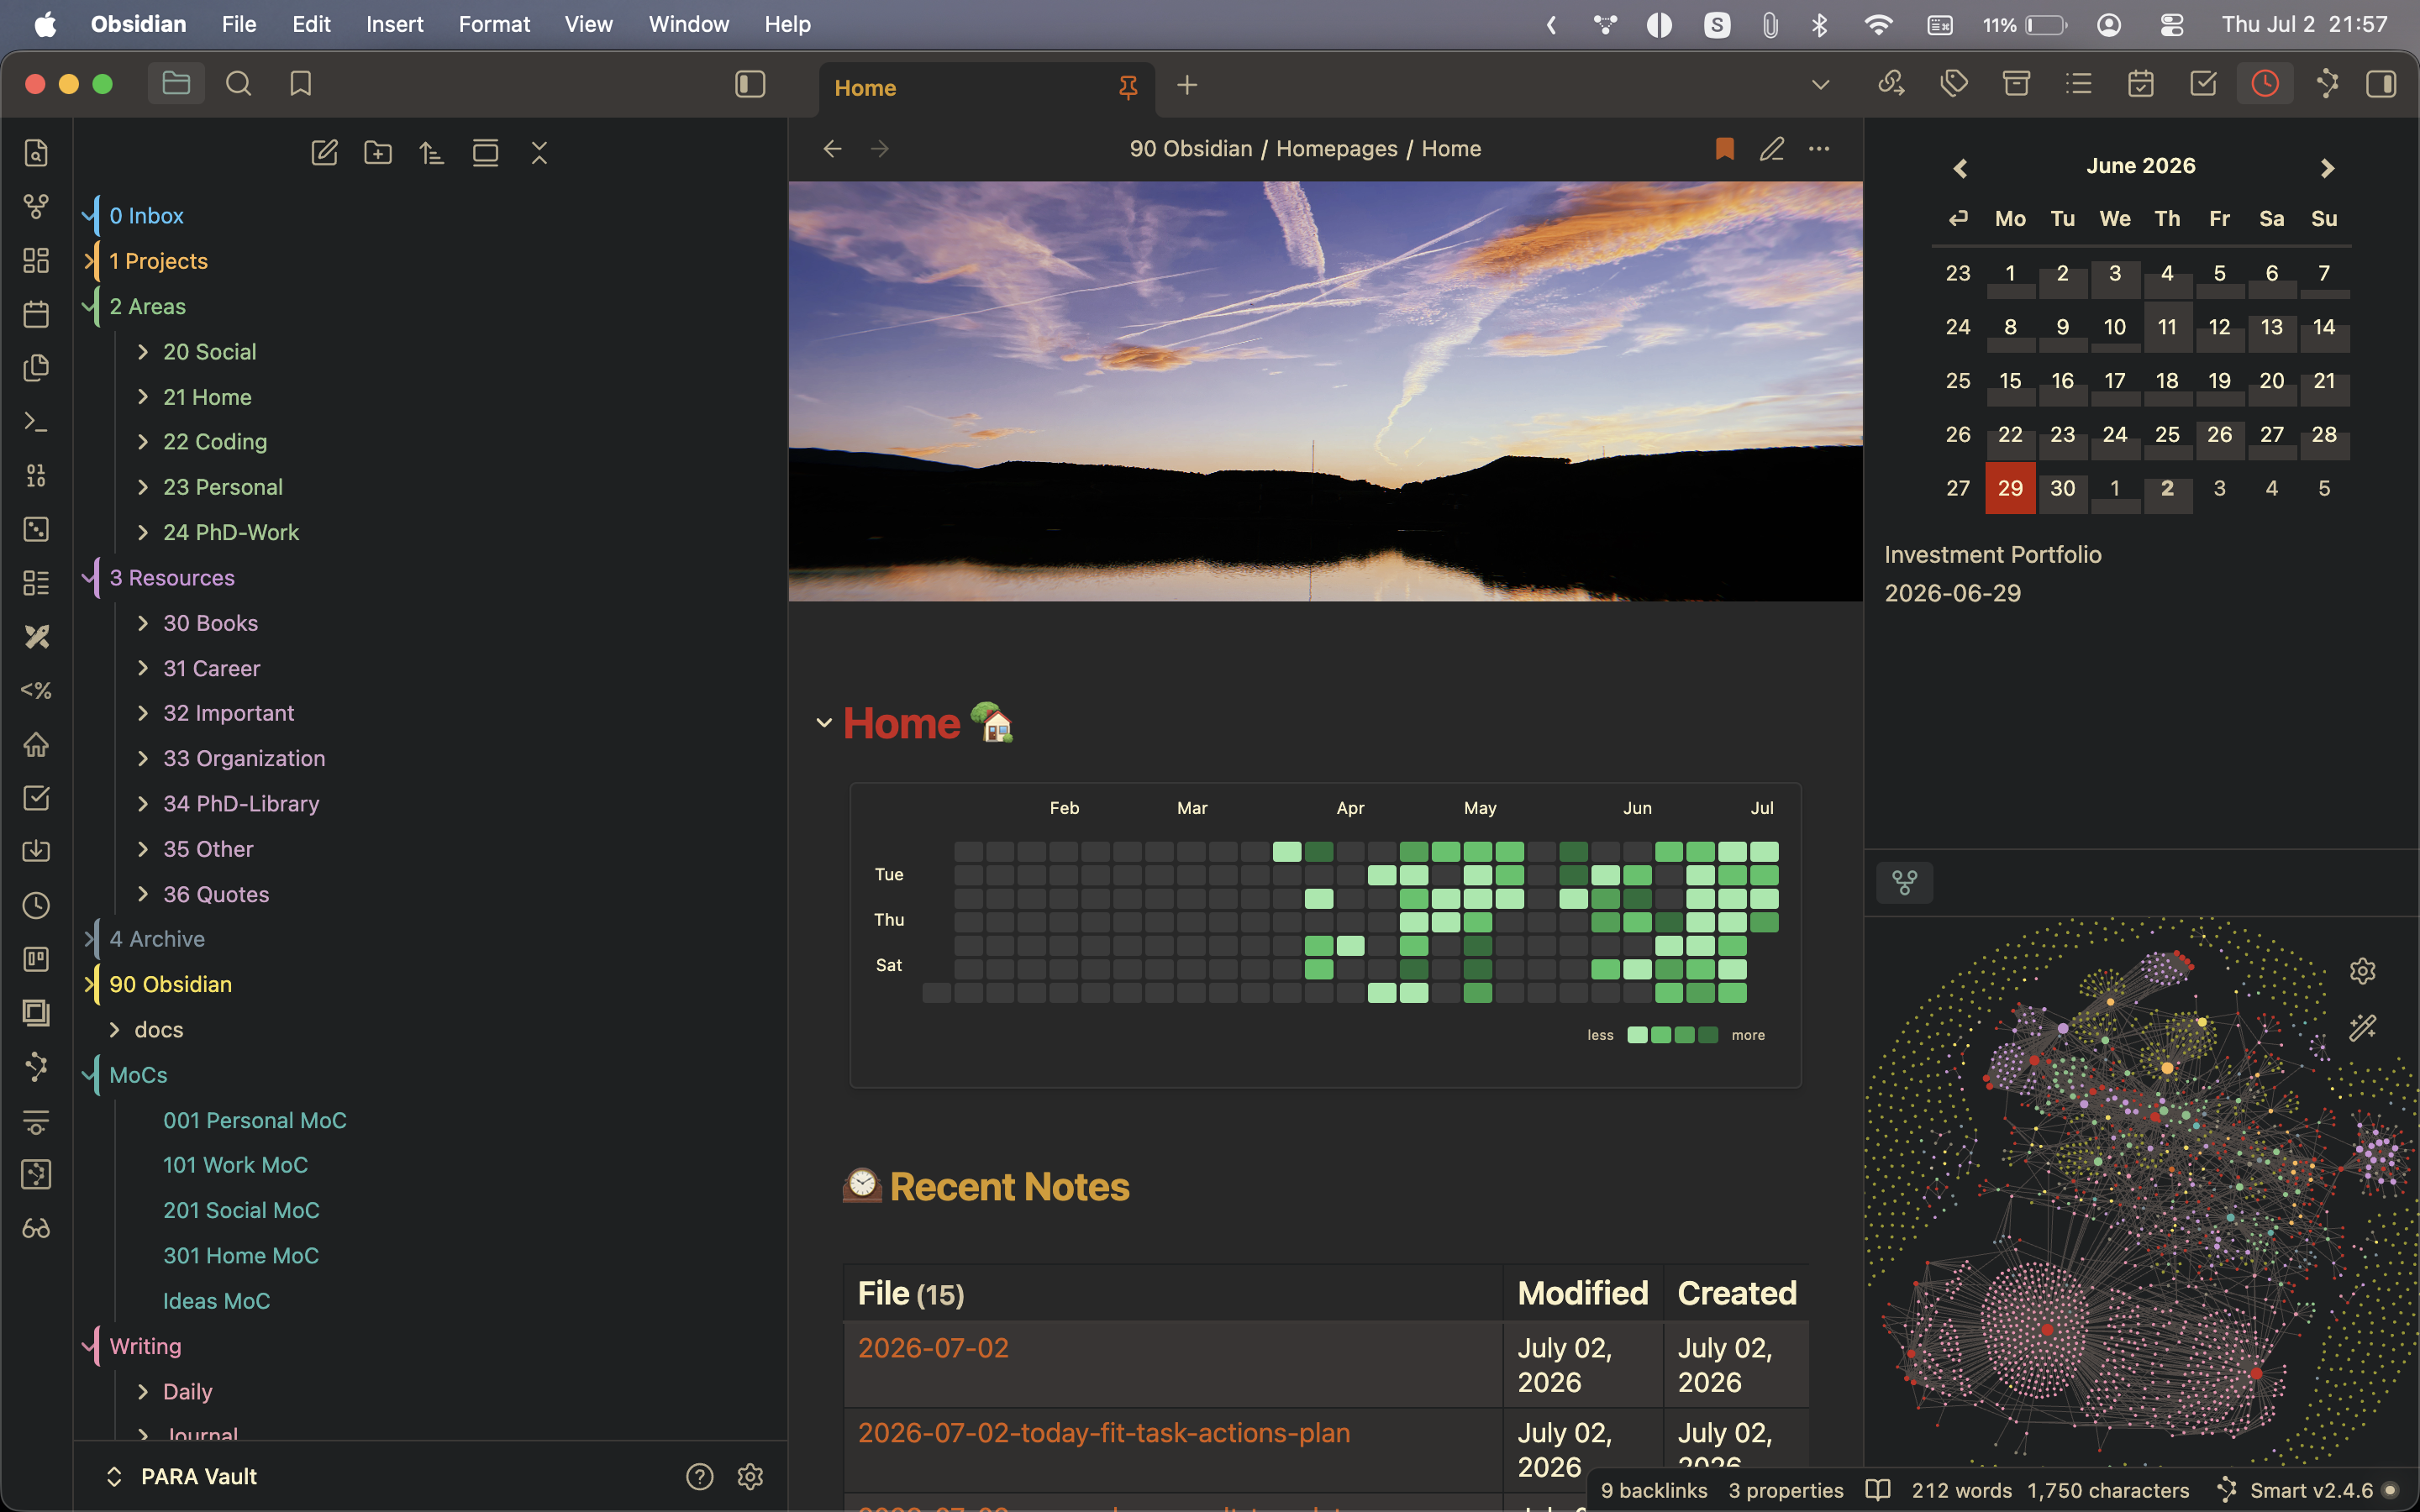Open command palette terminal icon in ribbon
Screen dimensions: 2420x1512
coord(36,422)
